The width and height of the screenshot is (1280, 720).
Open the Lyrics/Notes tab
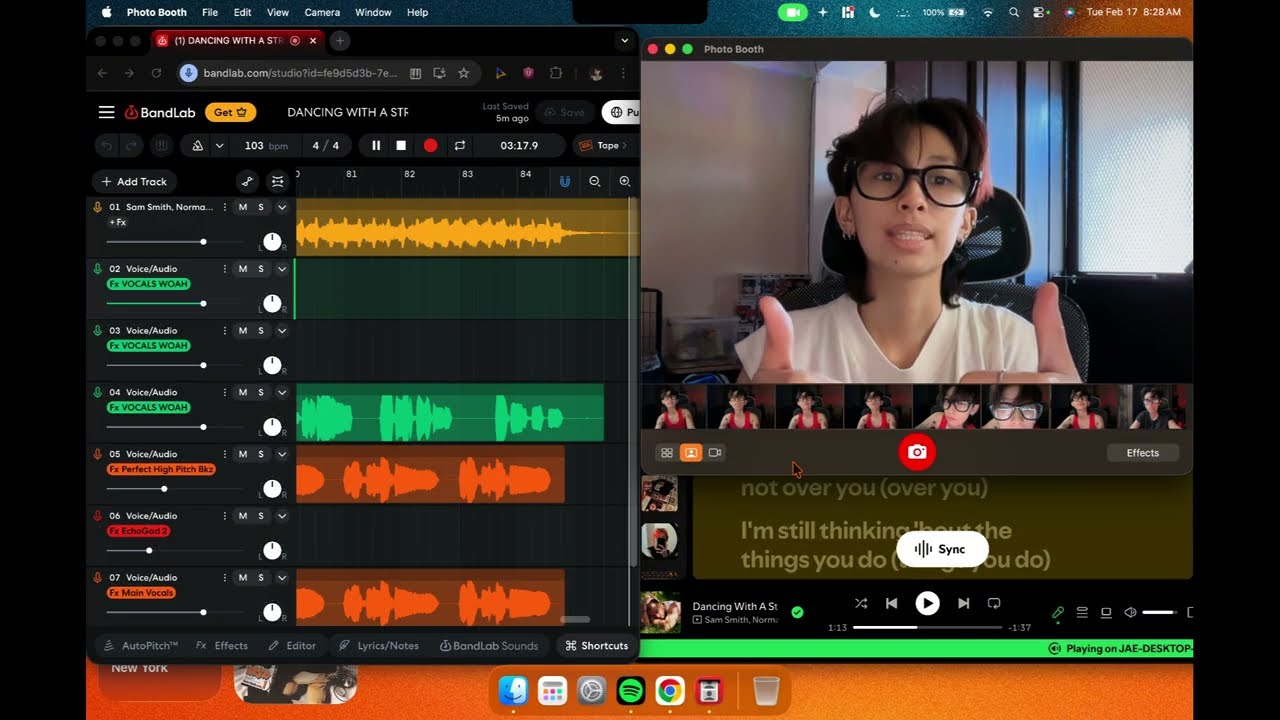[x=379, y=646]
